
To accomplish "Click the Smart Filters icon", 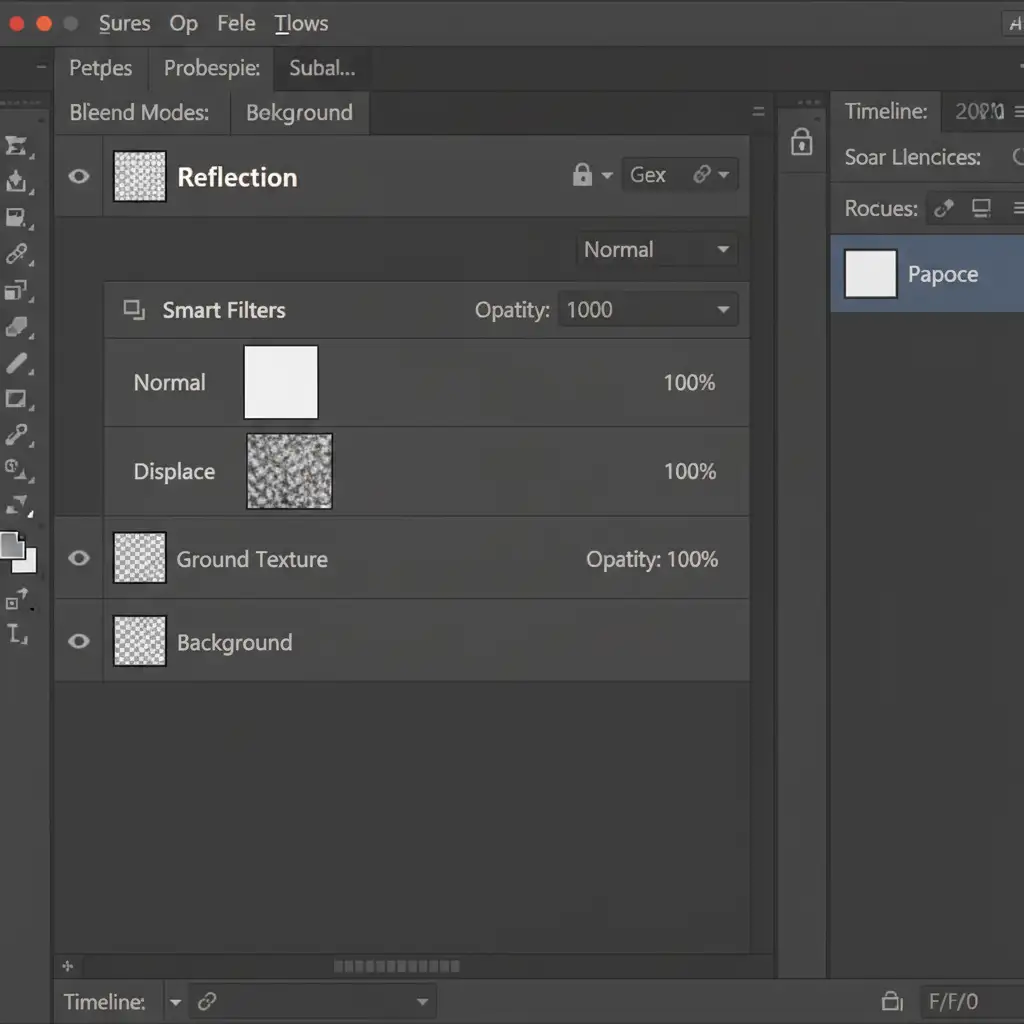I will (134, 310).
